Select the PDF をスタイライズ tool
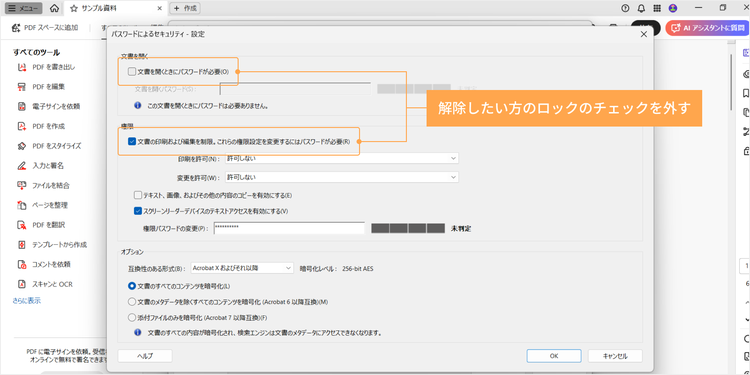Screen dimensions: 750x375 pos(50,146)
